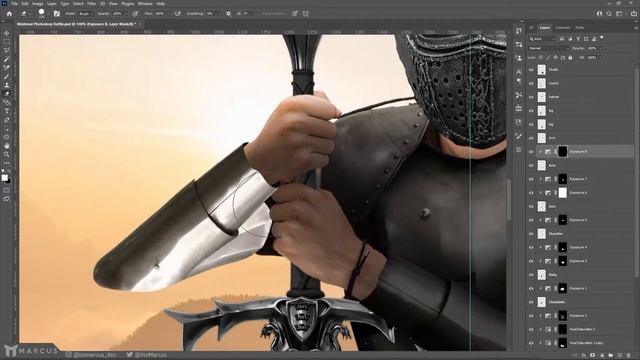Viewport: 640px width, 360px height.
Task: Click the Exposure 3 layer mask thumbnail
Action: point(562,261)
